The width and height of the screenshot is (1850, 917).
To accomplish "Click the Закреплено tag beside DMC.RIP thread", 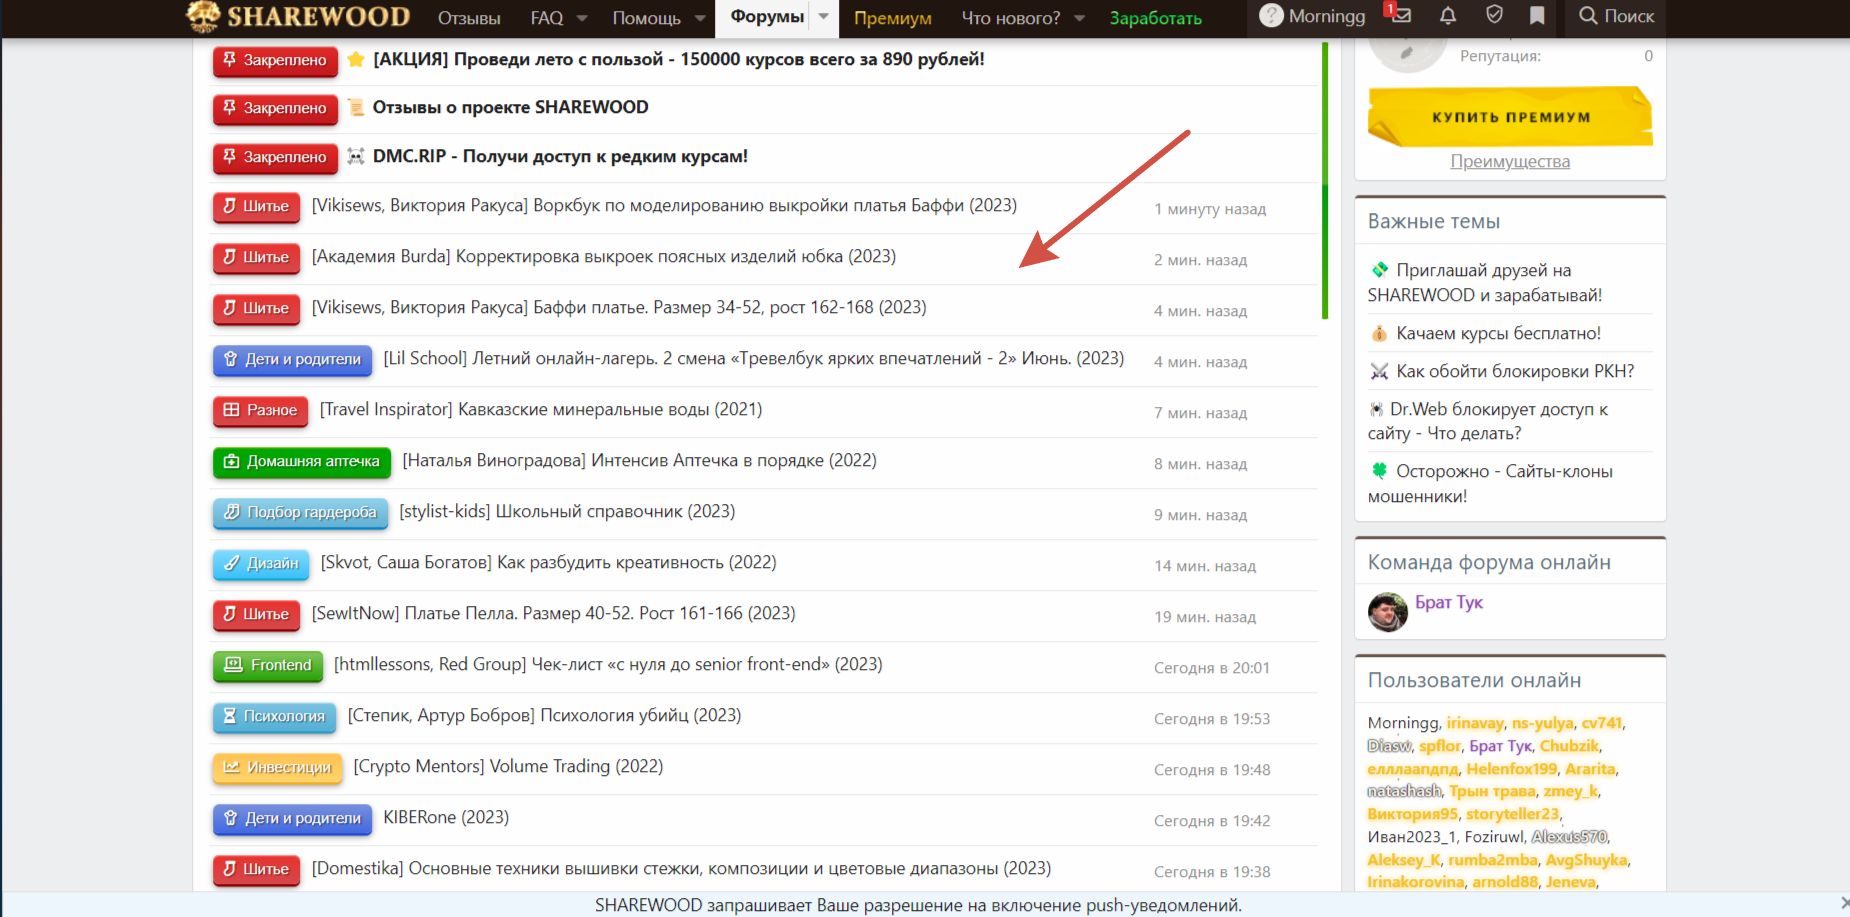I will (x=275, y=157).
